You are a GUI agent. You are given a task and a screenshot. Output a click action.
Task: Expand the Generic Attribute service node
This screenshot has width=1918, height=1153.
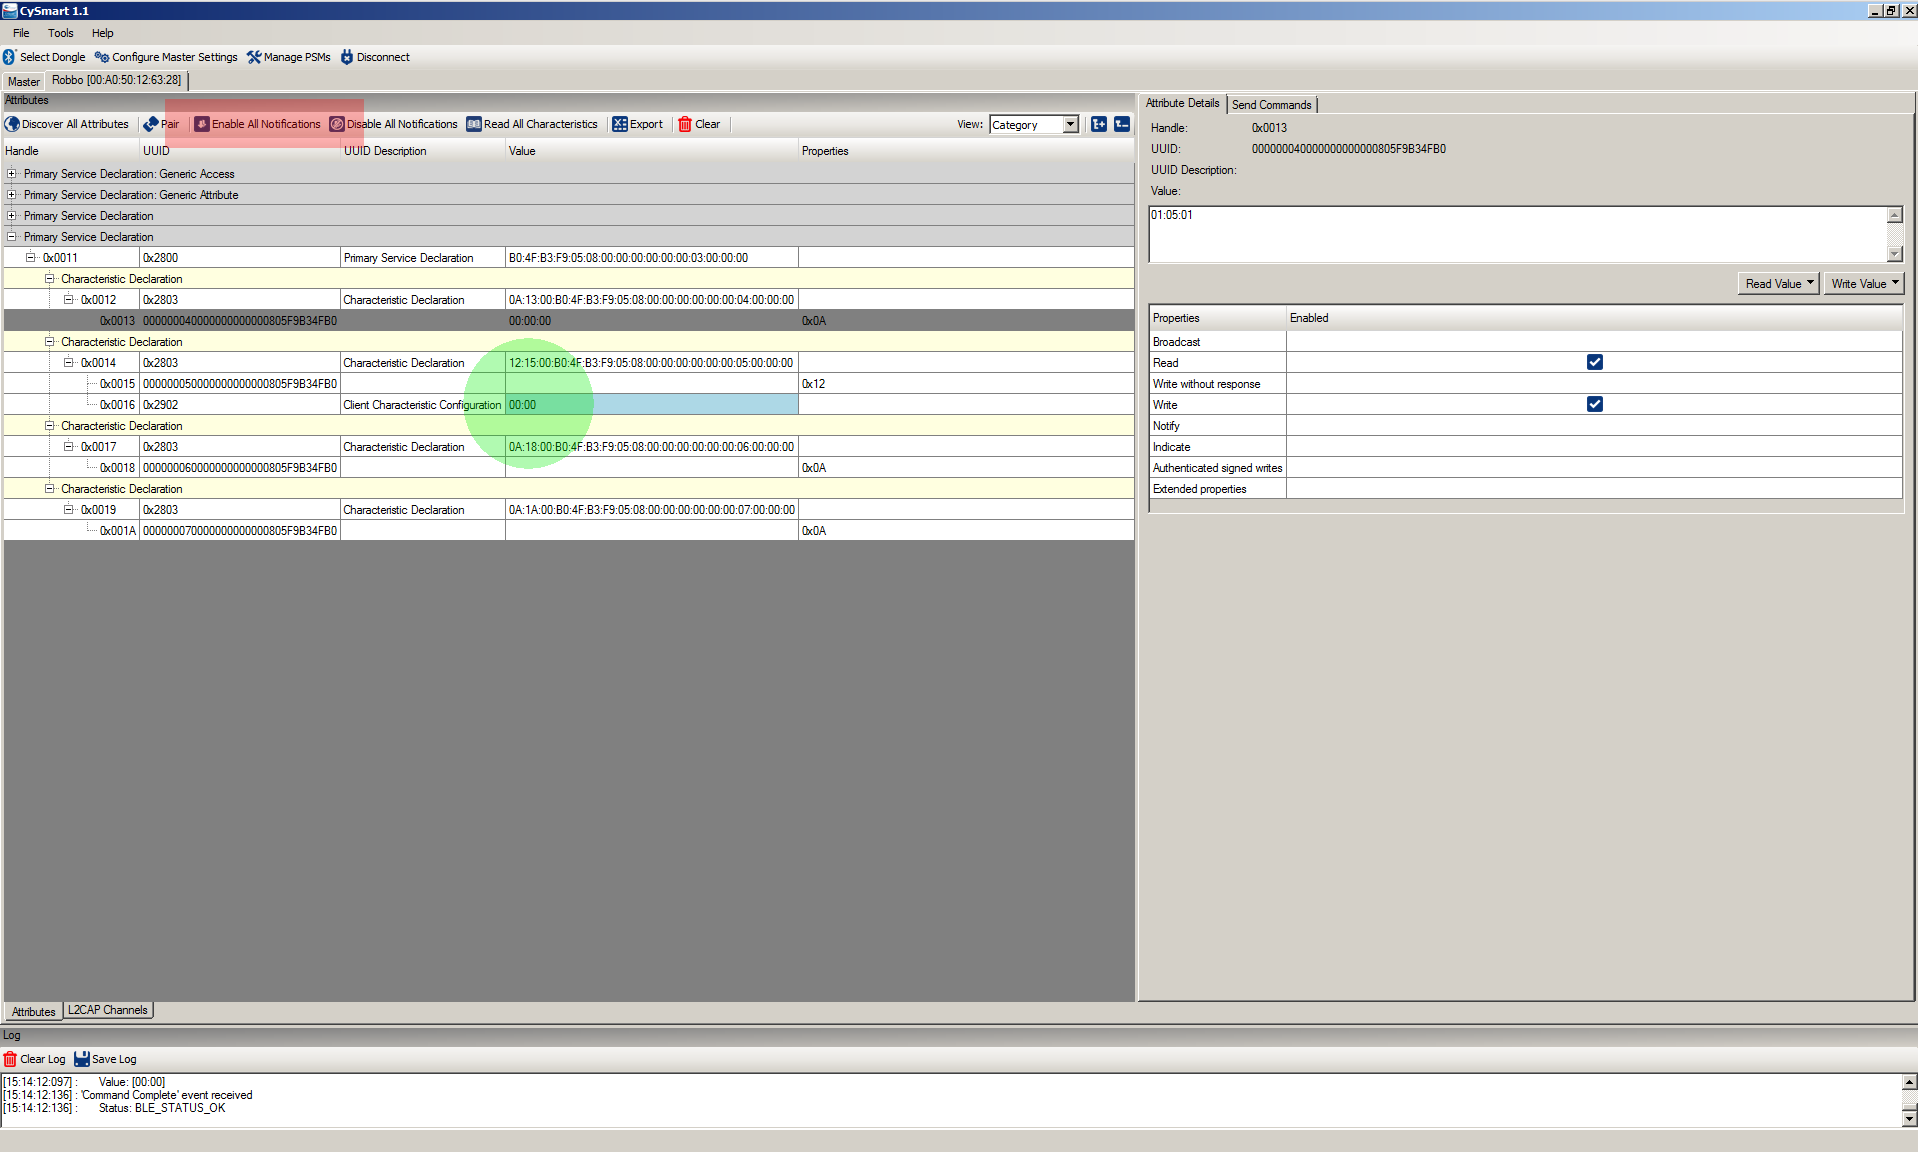(x=12, y=195)
